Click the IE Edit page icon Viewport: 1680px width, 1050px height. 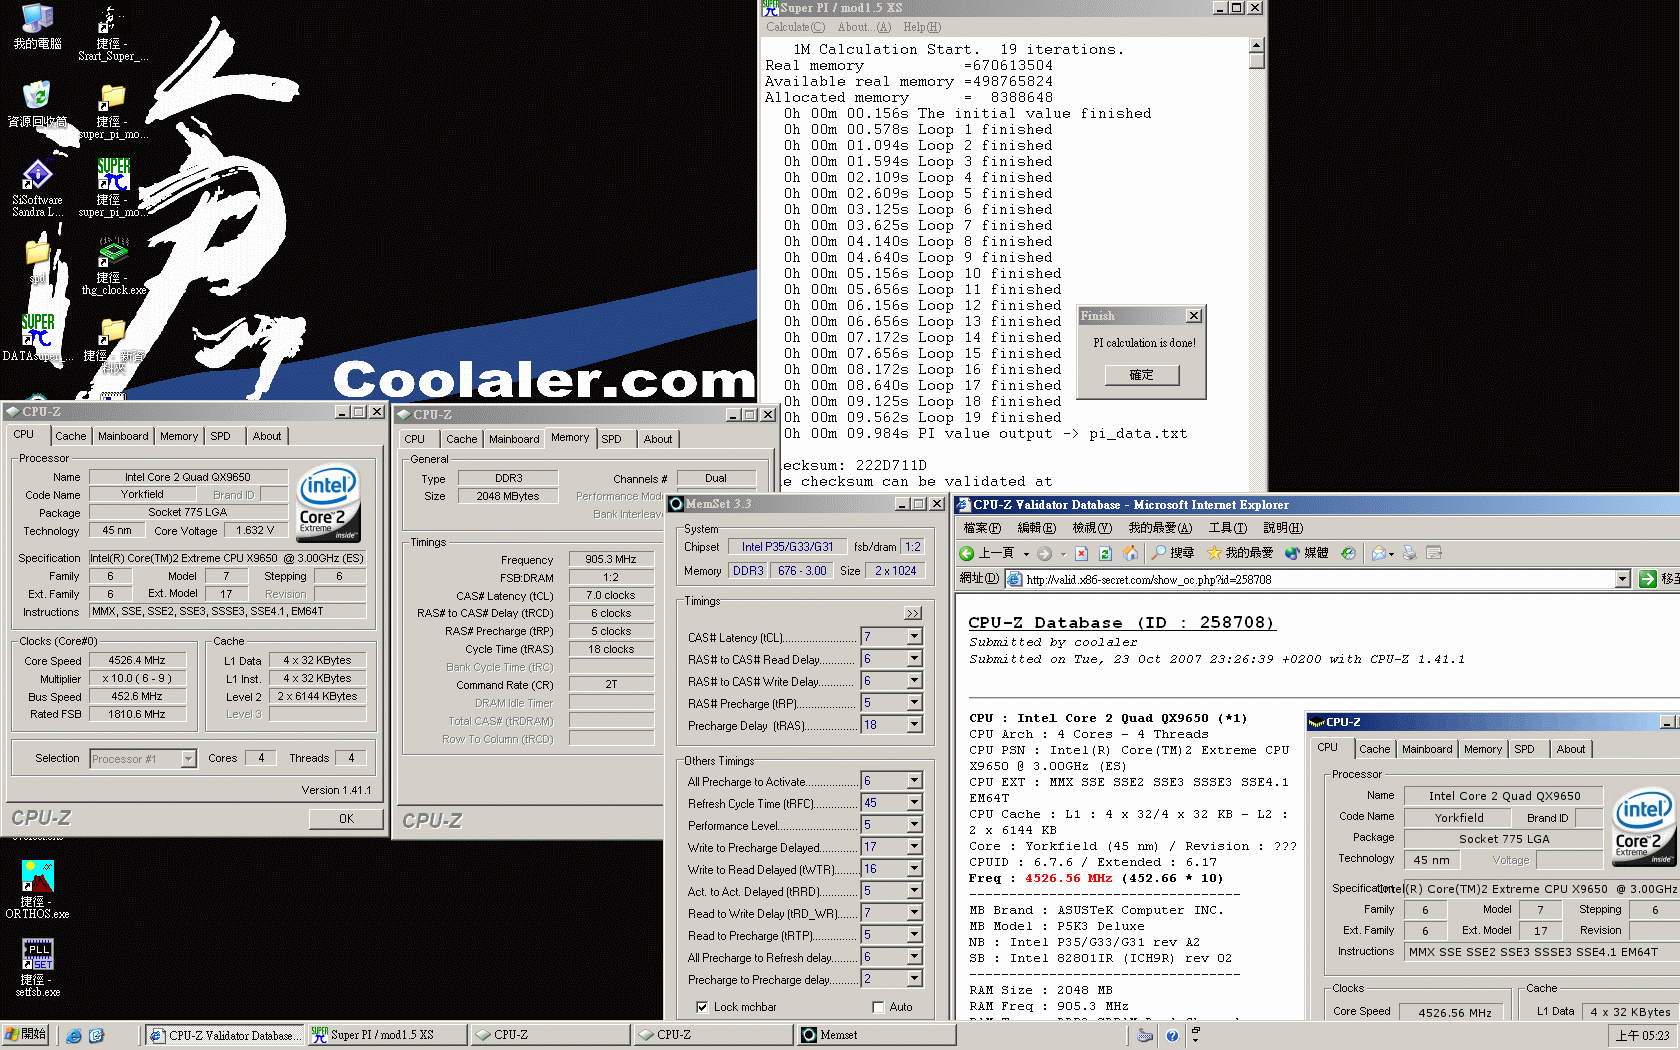[x=1434, y=553]
